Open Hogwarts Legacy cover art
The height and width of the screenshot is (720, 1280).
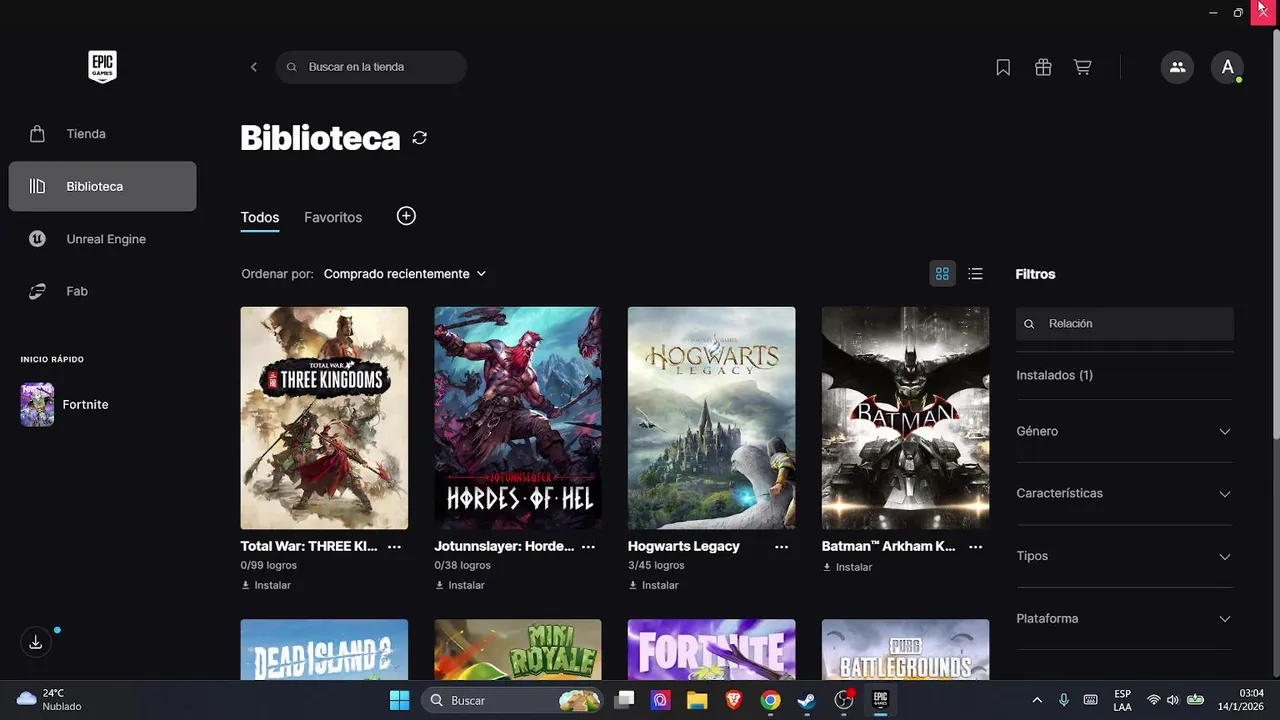[x=712, y=418]
